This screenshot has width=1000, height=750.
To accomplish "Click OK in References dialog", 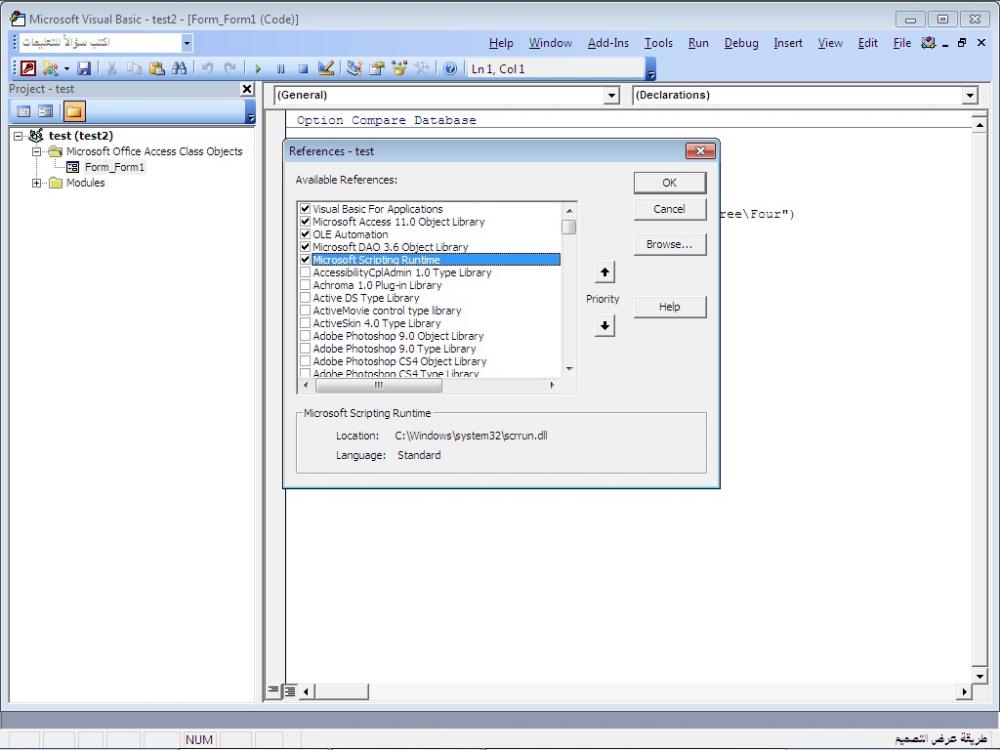I will (x=670, y=182).
